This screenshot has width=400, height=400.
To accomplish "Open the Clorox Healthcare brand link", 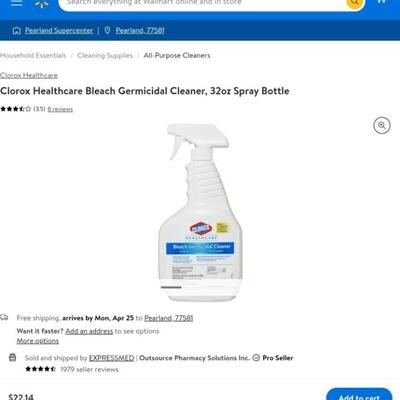I will pos(29,75).
